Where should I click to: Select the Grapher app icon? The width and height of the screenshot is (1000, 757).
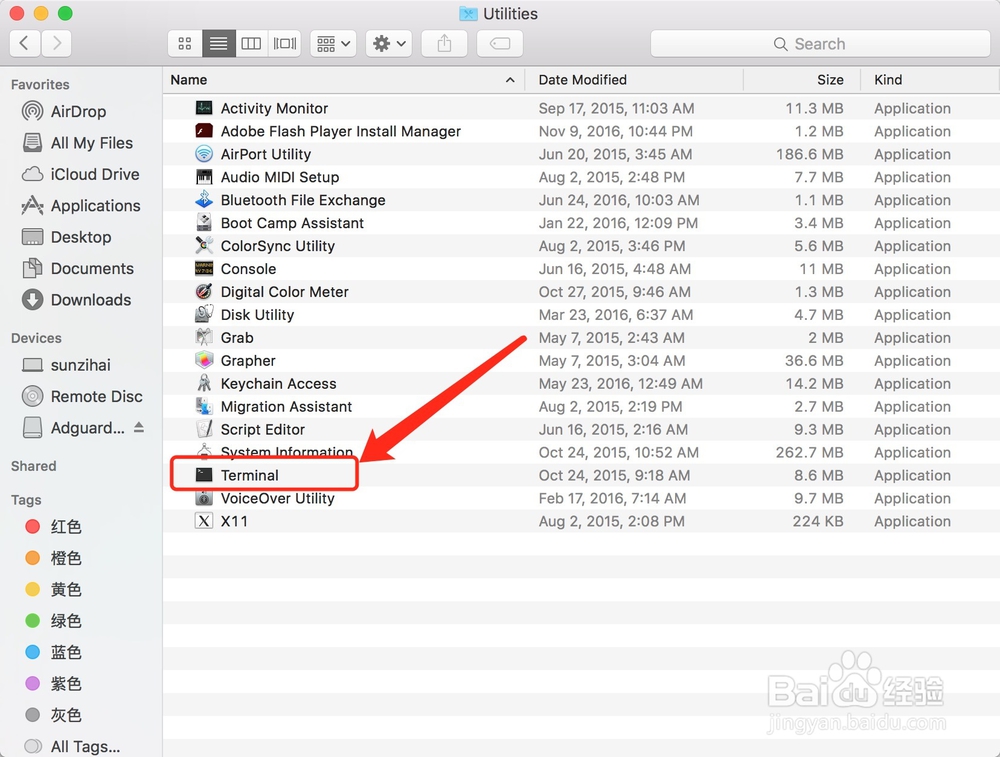(204, 360)
